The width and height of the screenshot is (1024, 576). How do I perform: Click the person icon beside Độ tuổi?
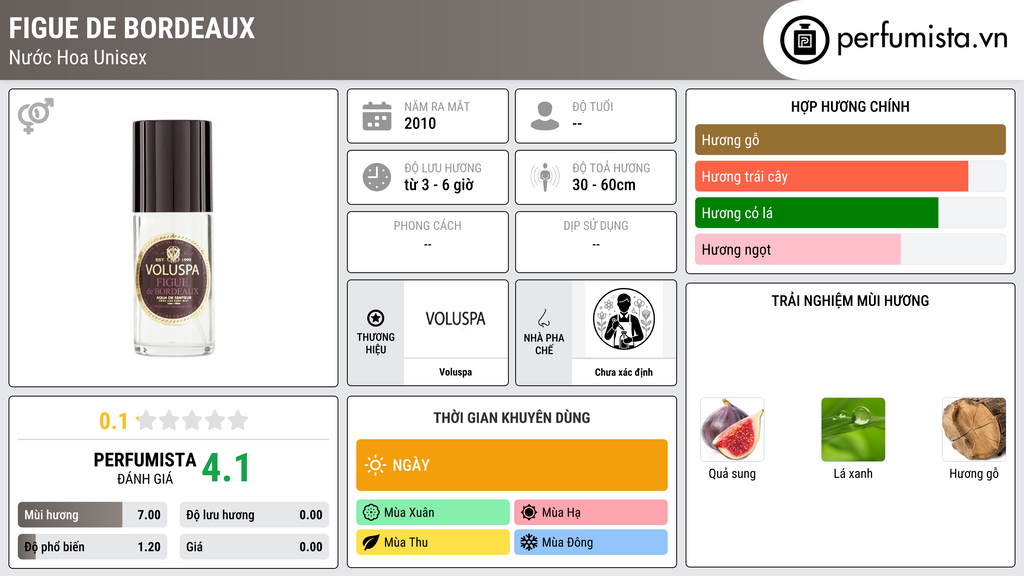[545, 116]
